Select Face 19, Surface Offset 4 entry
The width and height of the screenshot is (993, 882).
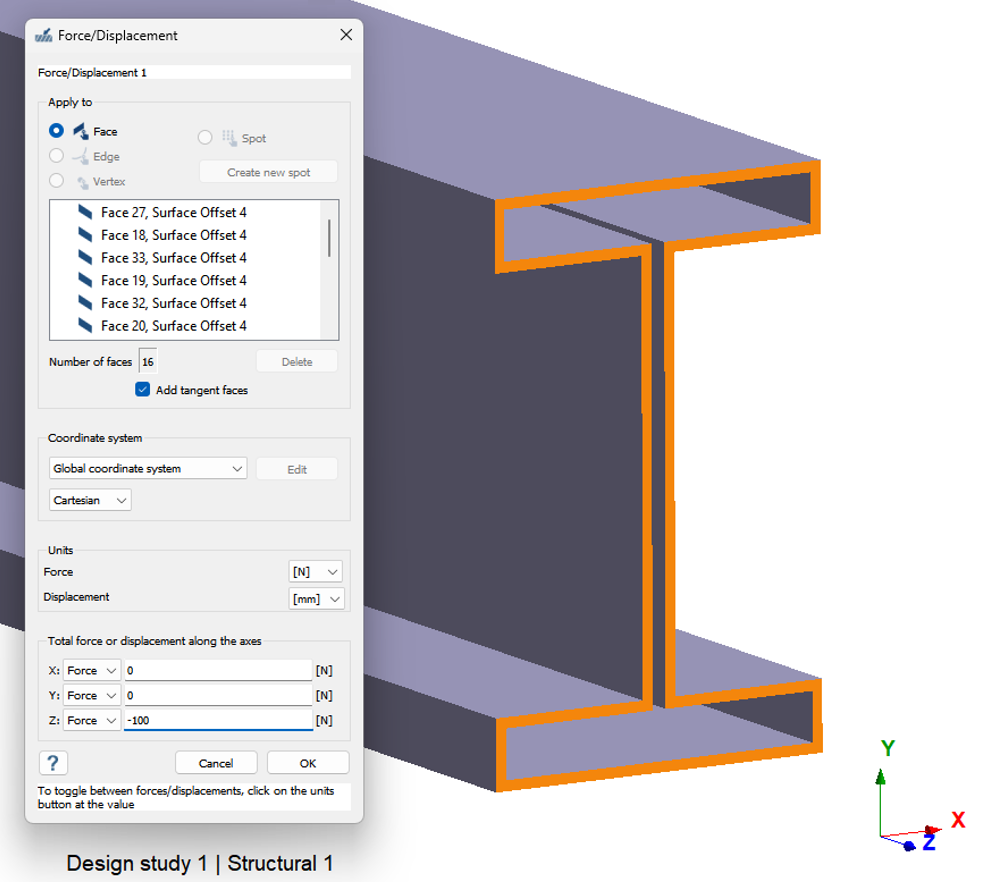(173, 281)
